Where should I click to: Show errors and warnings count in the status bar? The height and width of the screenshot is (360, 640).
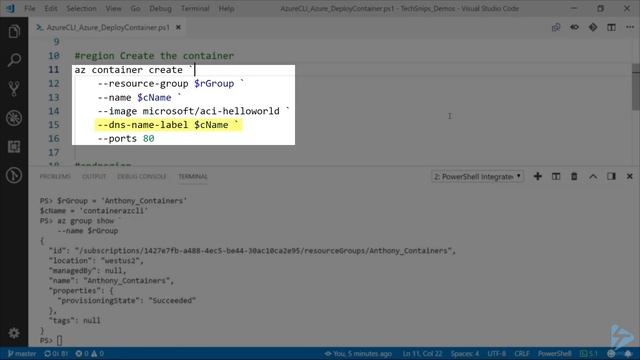tap(89, 353)
